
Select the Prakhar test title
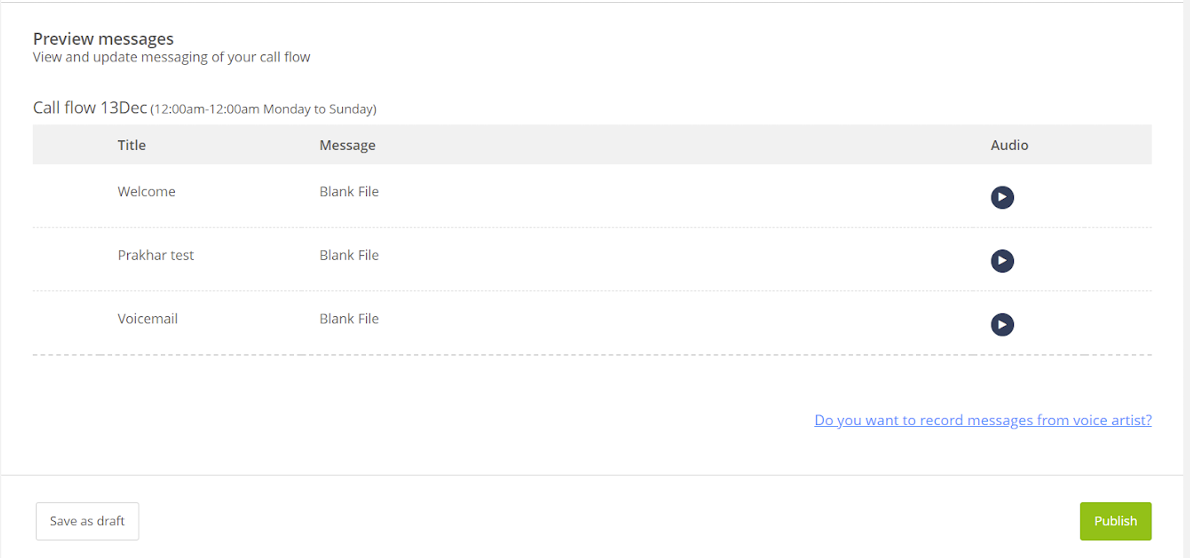(155, 255)
